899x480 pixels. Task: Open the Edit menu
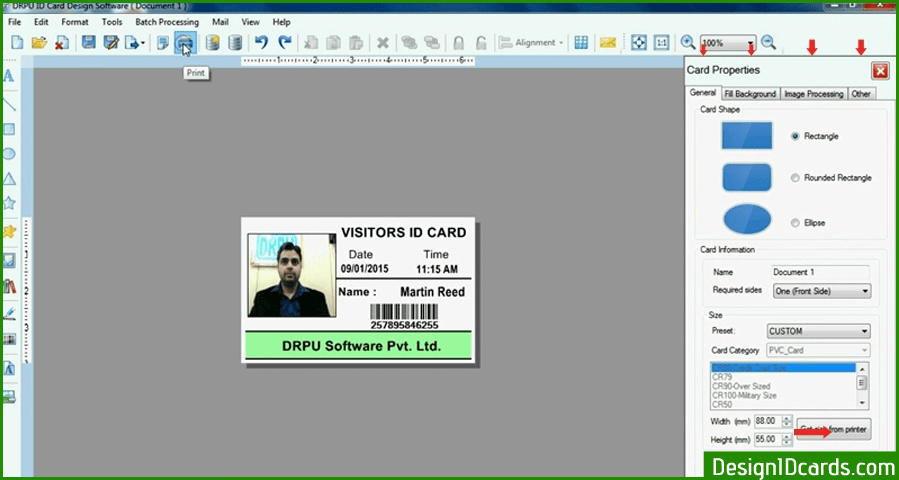[x=41, y=22]
